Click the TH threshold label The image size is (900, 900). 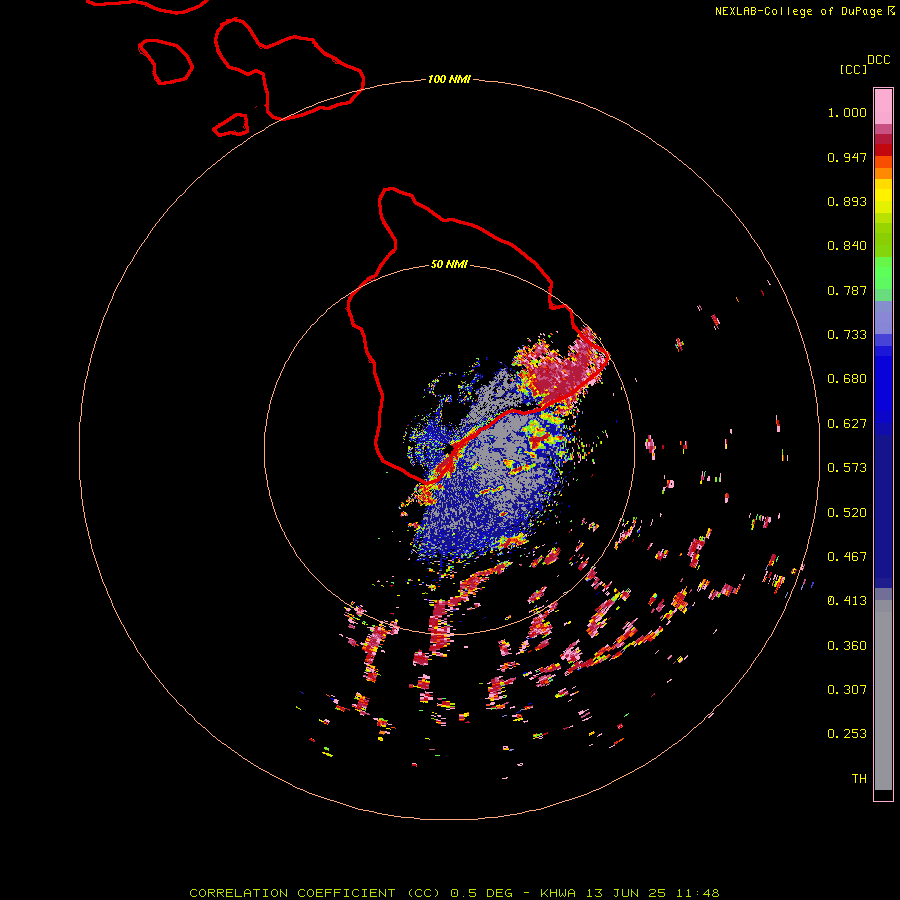[x=859, y=779]
